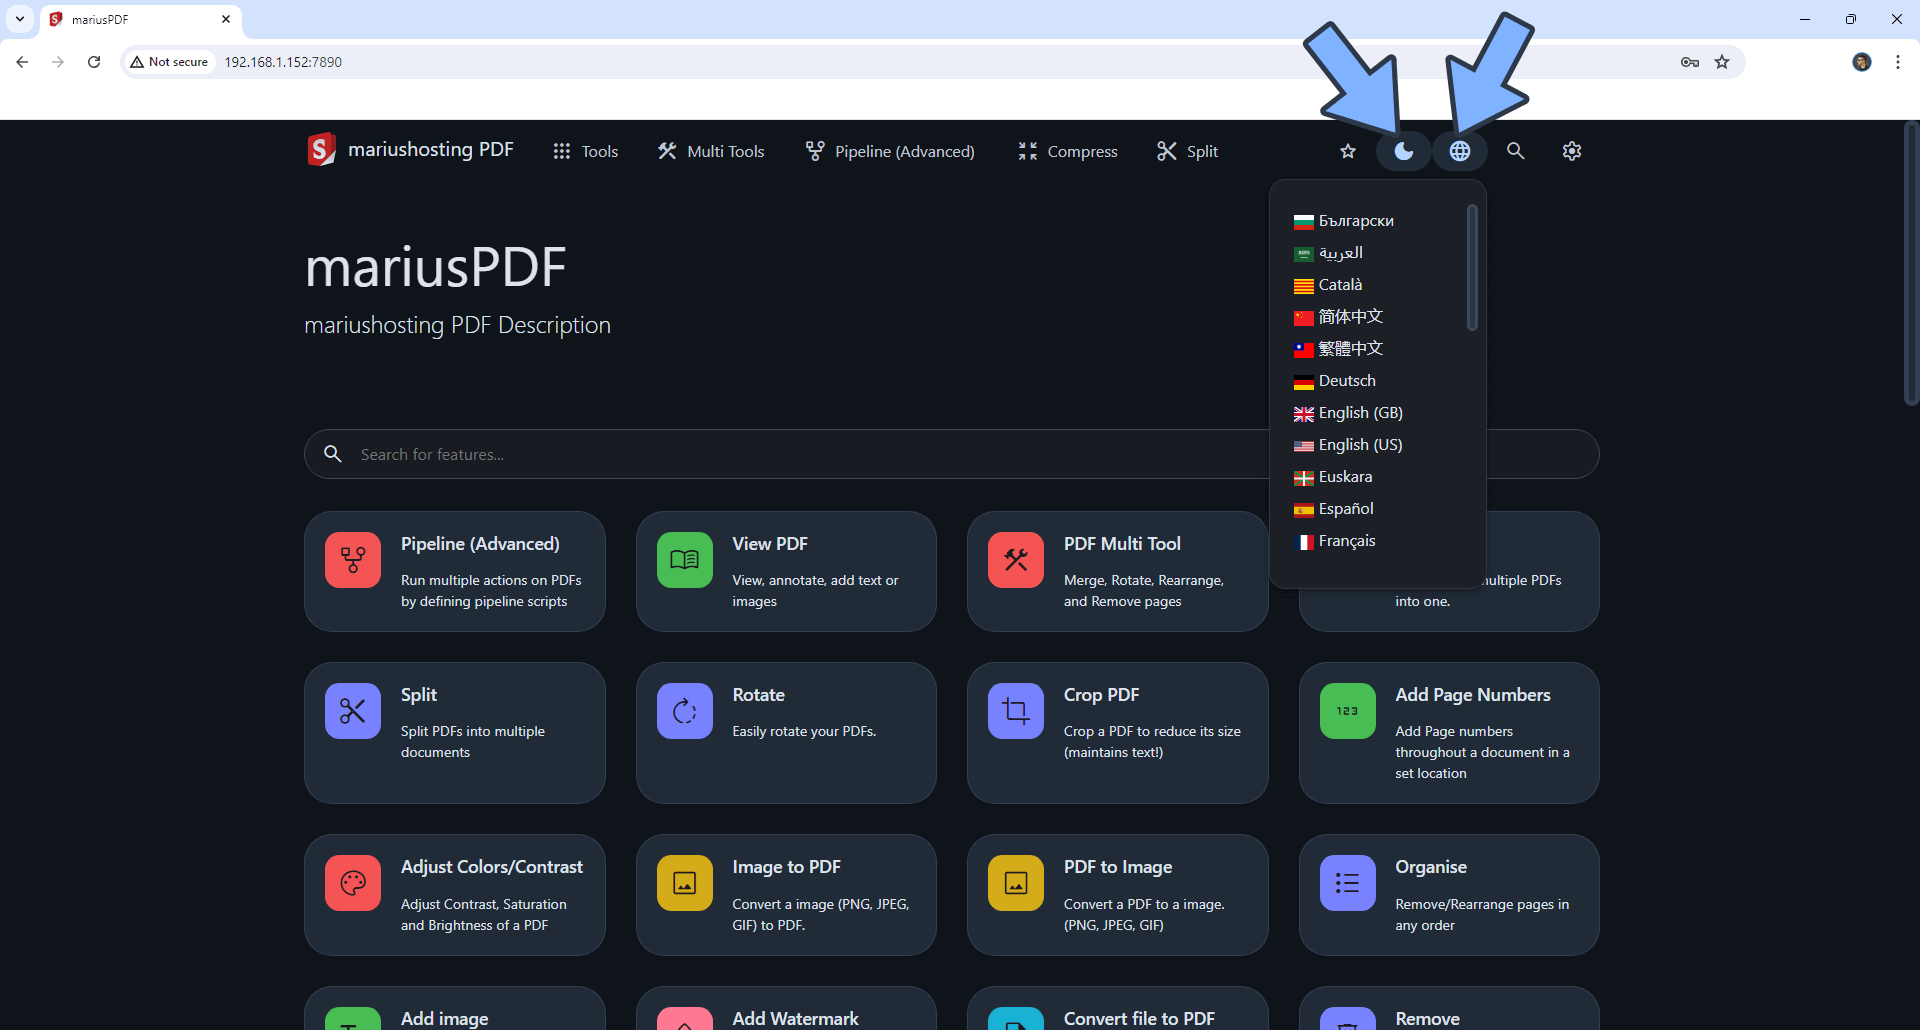The height and width of the screenshot is (1030, 1920).
Task: Select English (US) language
Action: [1348, 445]
